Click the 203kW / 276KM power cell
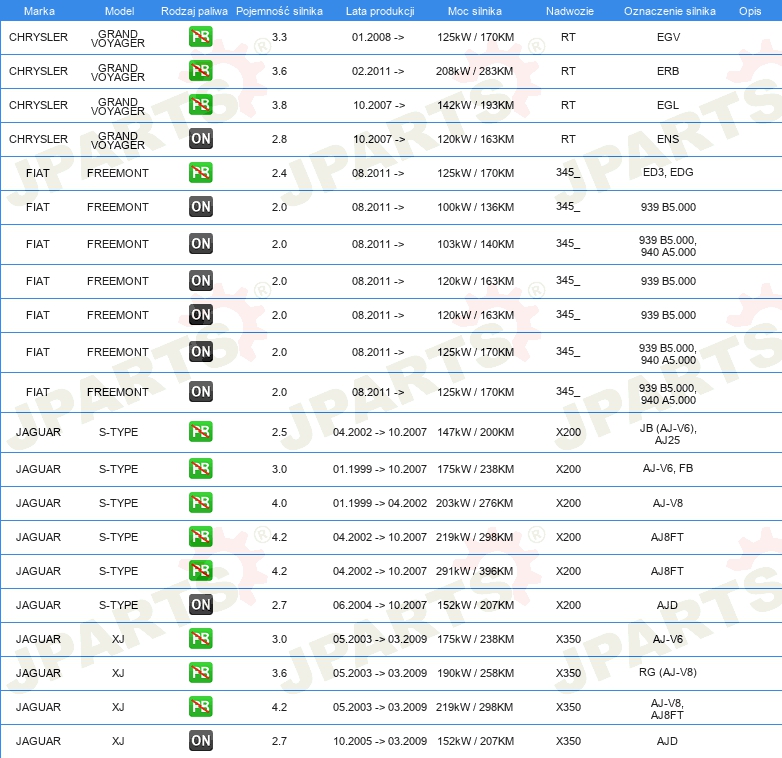The image size is (782, 758). click(x=474, y=503)
